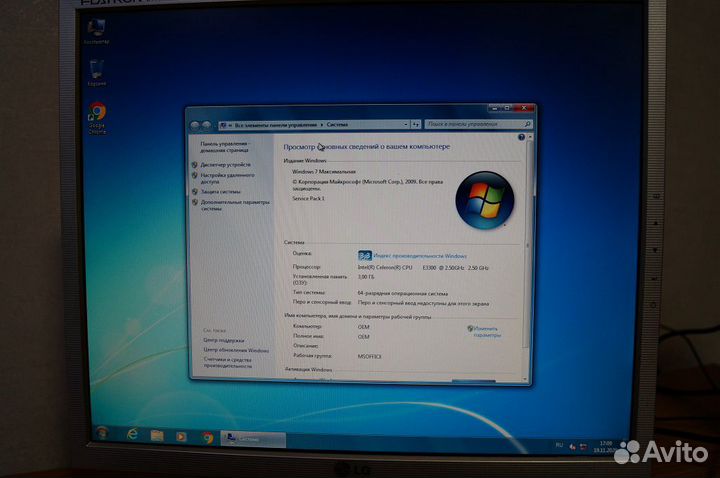The image size is (720, 478).
Task: Open the taskbar clock and date
Action: pos(605,447)
